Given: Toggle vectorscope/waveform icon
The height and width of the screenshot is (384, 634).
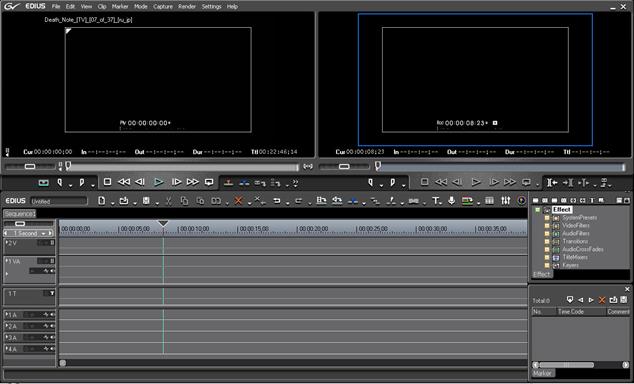Looking at the screenshot, I should click(522, 200).
